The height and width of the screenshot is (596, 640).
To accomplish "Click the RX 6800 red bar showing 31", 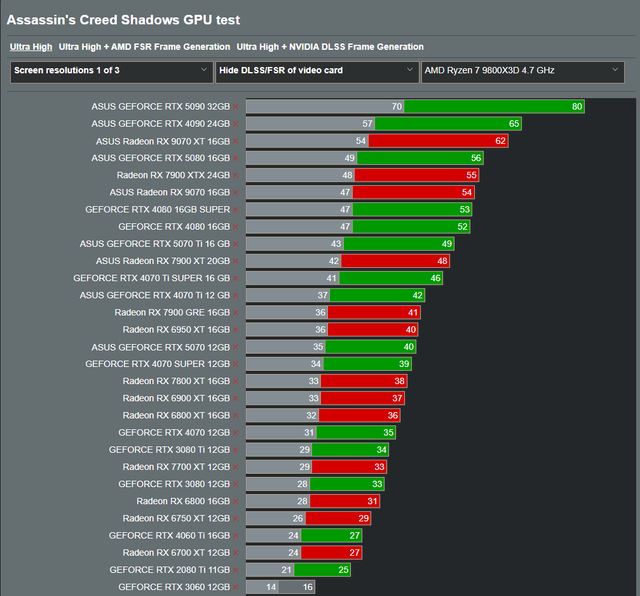I will pos(345,501).
